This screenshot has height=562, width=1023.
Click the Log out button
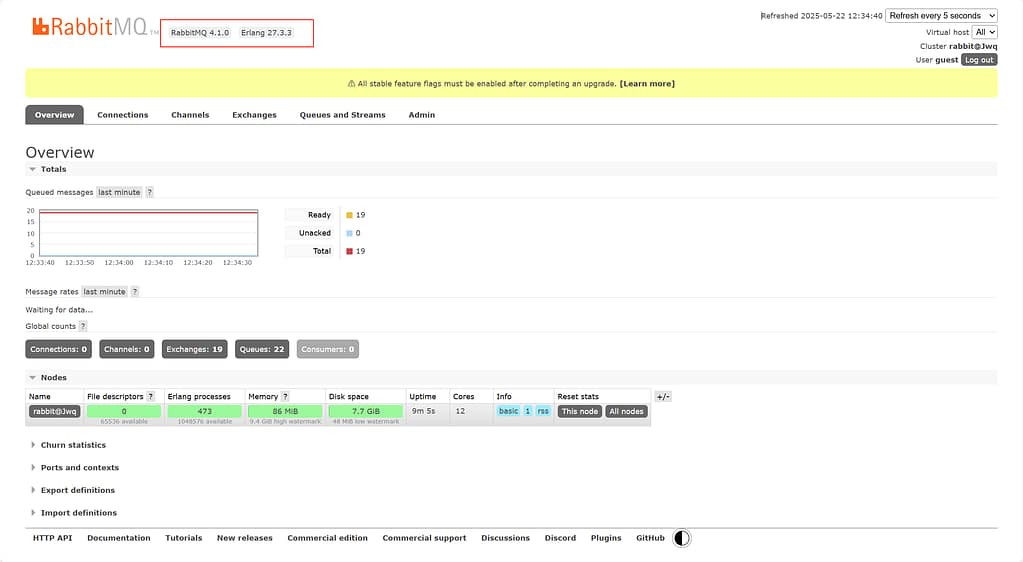pyautogui.click(x=979, y=60)
